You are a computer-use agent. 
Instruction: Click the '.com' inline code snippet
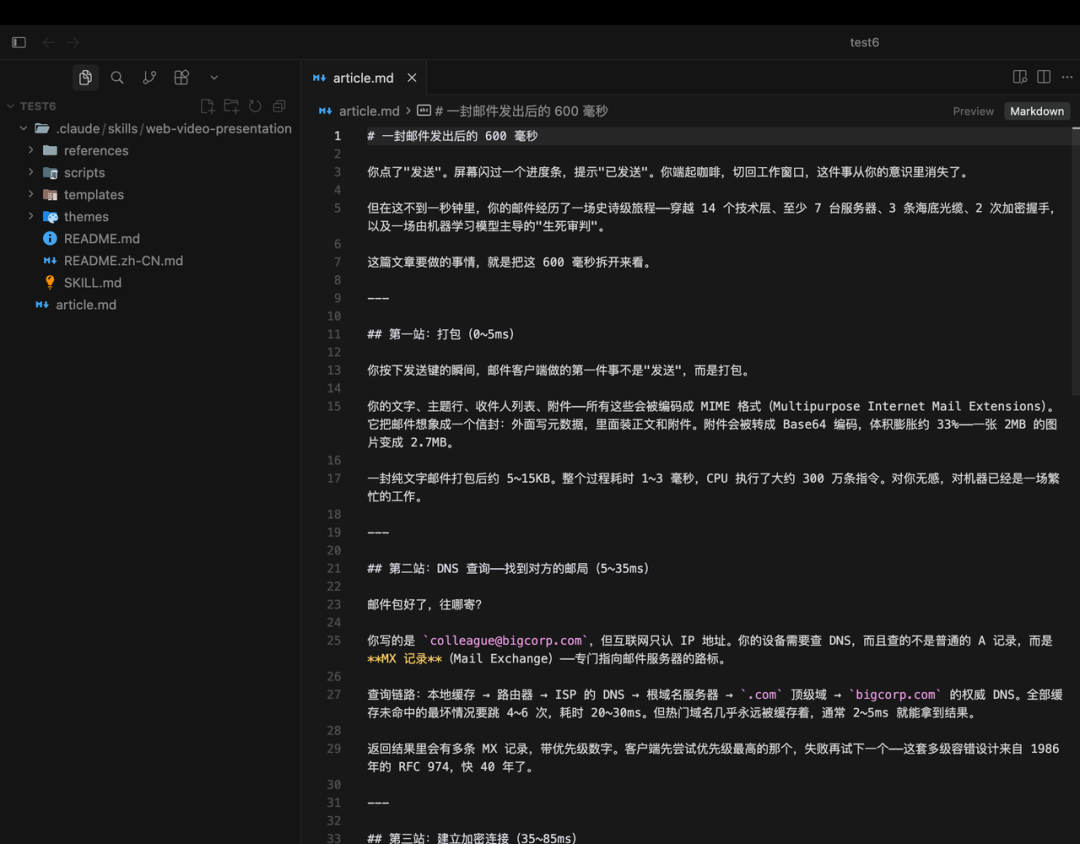point(761,694)
